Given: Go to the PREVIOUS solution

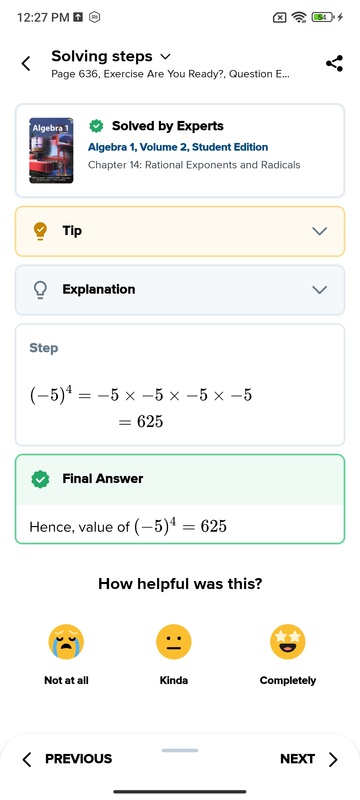Looking at the screenshot, I should [67, 759].
